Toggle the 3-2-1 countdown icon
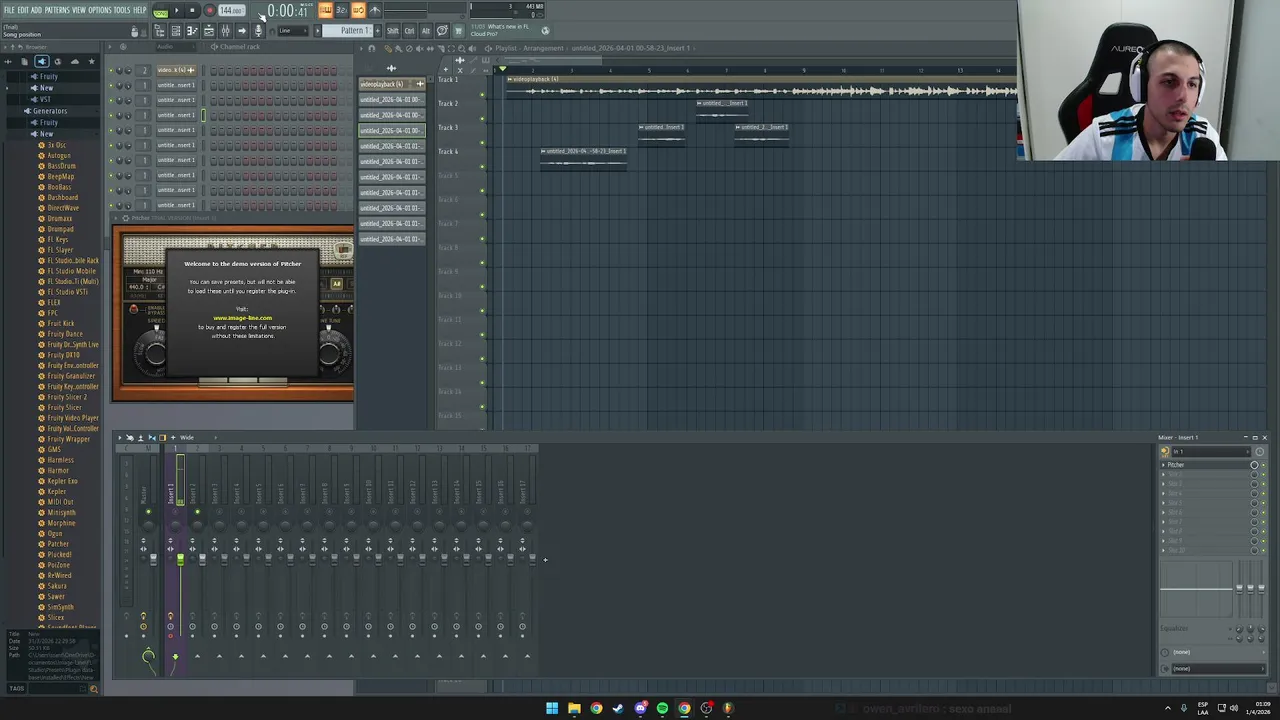 pos(341,10)
